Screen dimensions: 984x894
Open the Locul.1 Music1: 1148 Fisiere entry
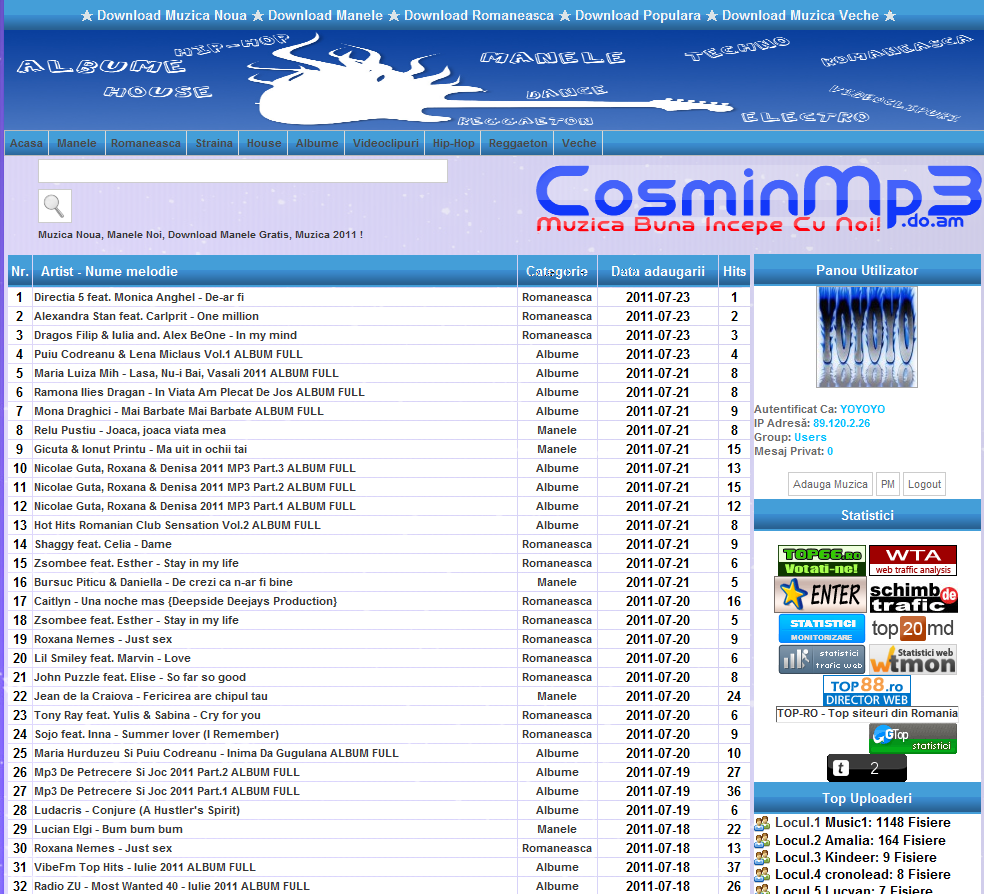pos(862,822)
